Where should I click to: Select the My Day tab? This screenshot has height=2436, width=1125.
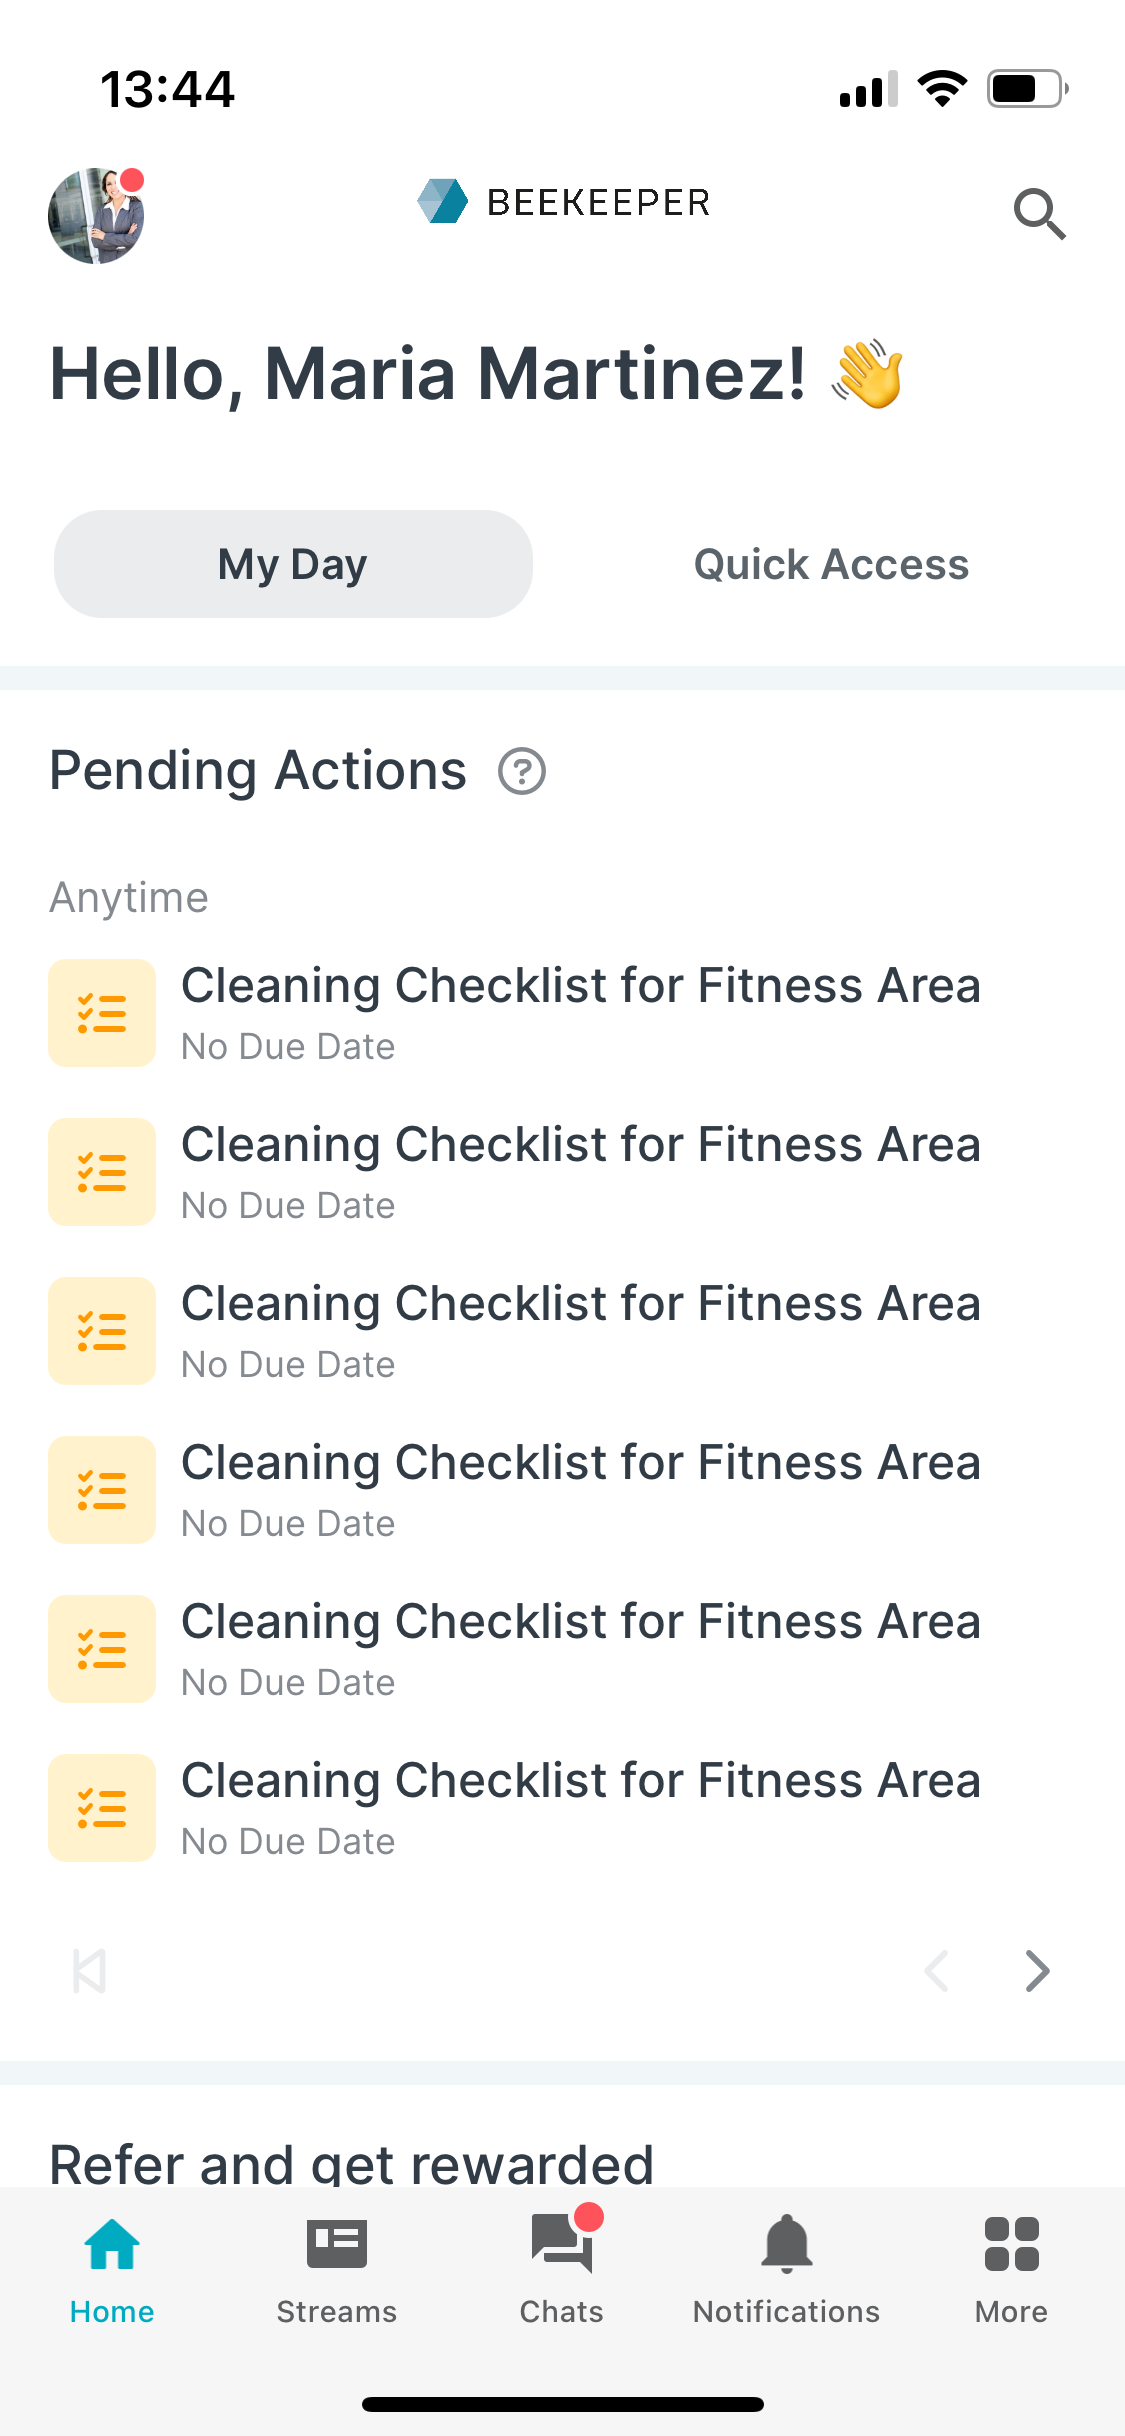pos(293,564)
